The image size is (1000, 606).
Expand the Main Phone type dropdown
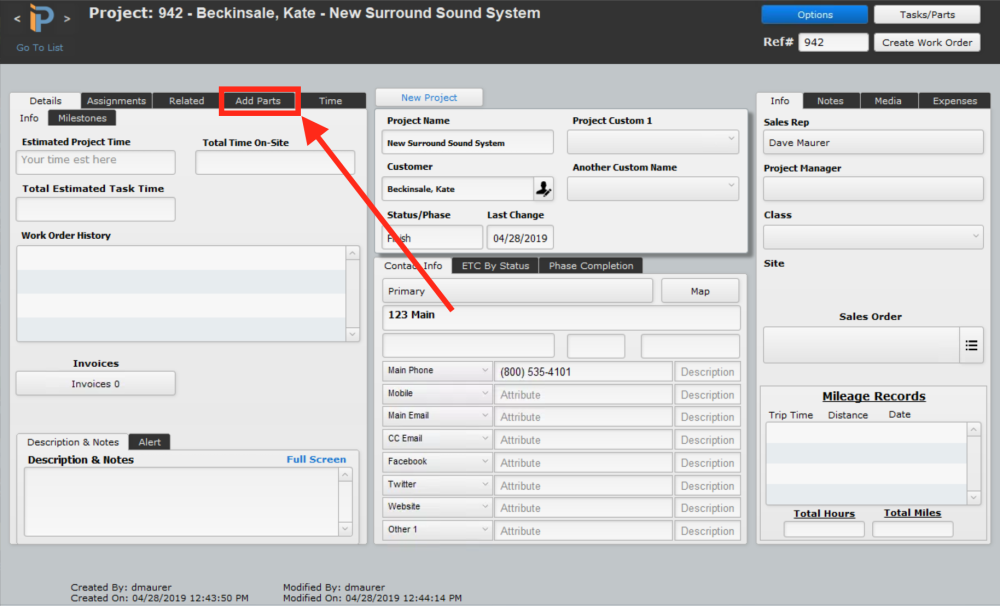(438, 371)
